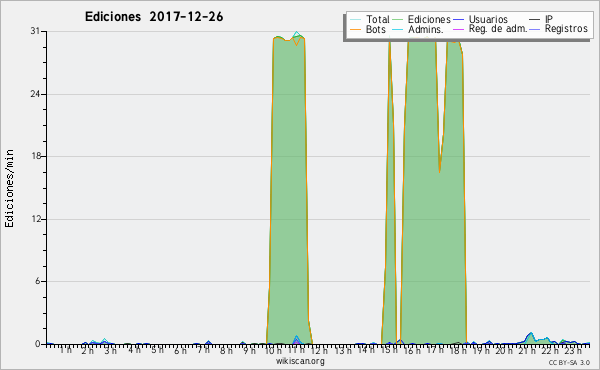Viewport: 600px width, 370px height.
Task: Click the '12 h' time axis label
Action: pos(319,350)
